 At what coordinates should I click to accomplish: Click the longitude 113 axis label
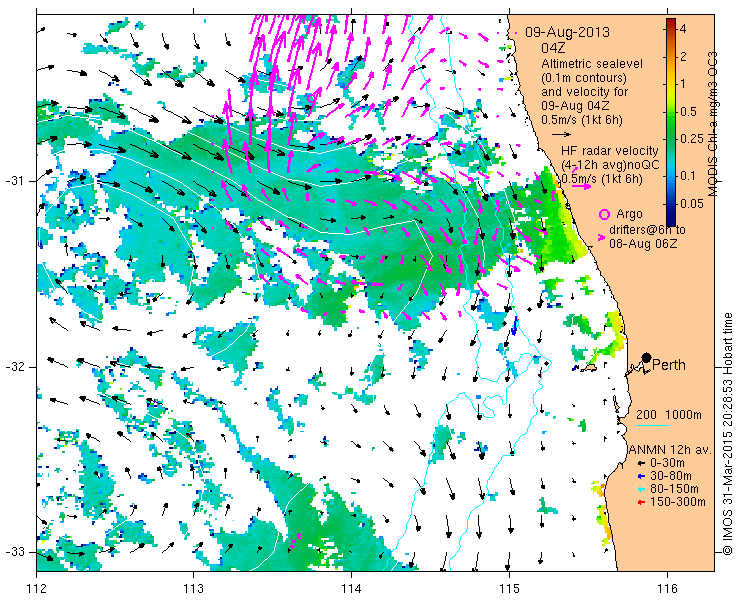(194, 589)
